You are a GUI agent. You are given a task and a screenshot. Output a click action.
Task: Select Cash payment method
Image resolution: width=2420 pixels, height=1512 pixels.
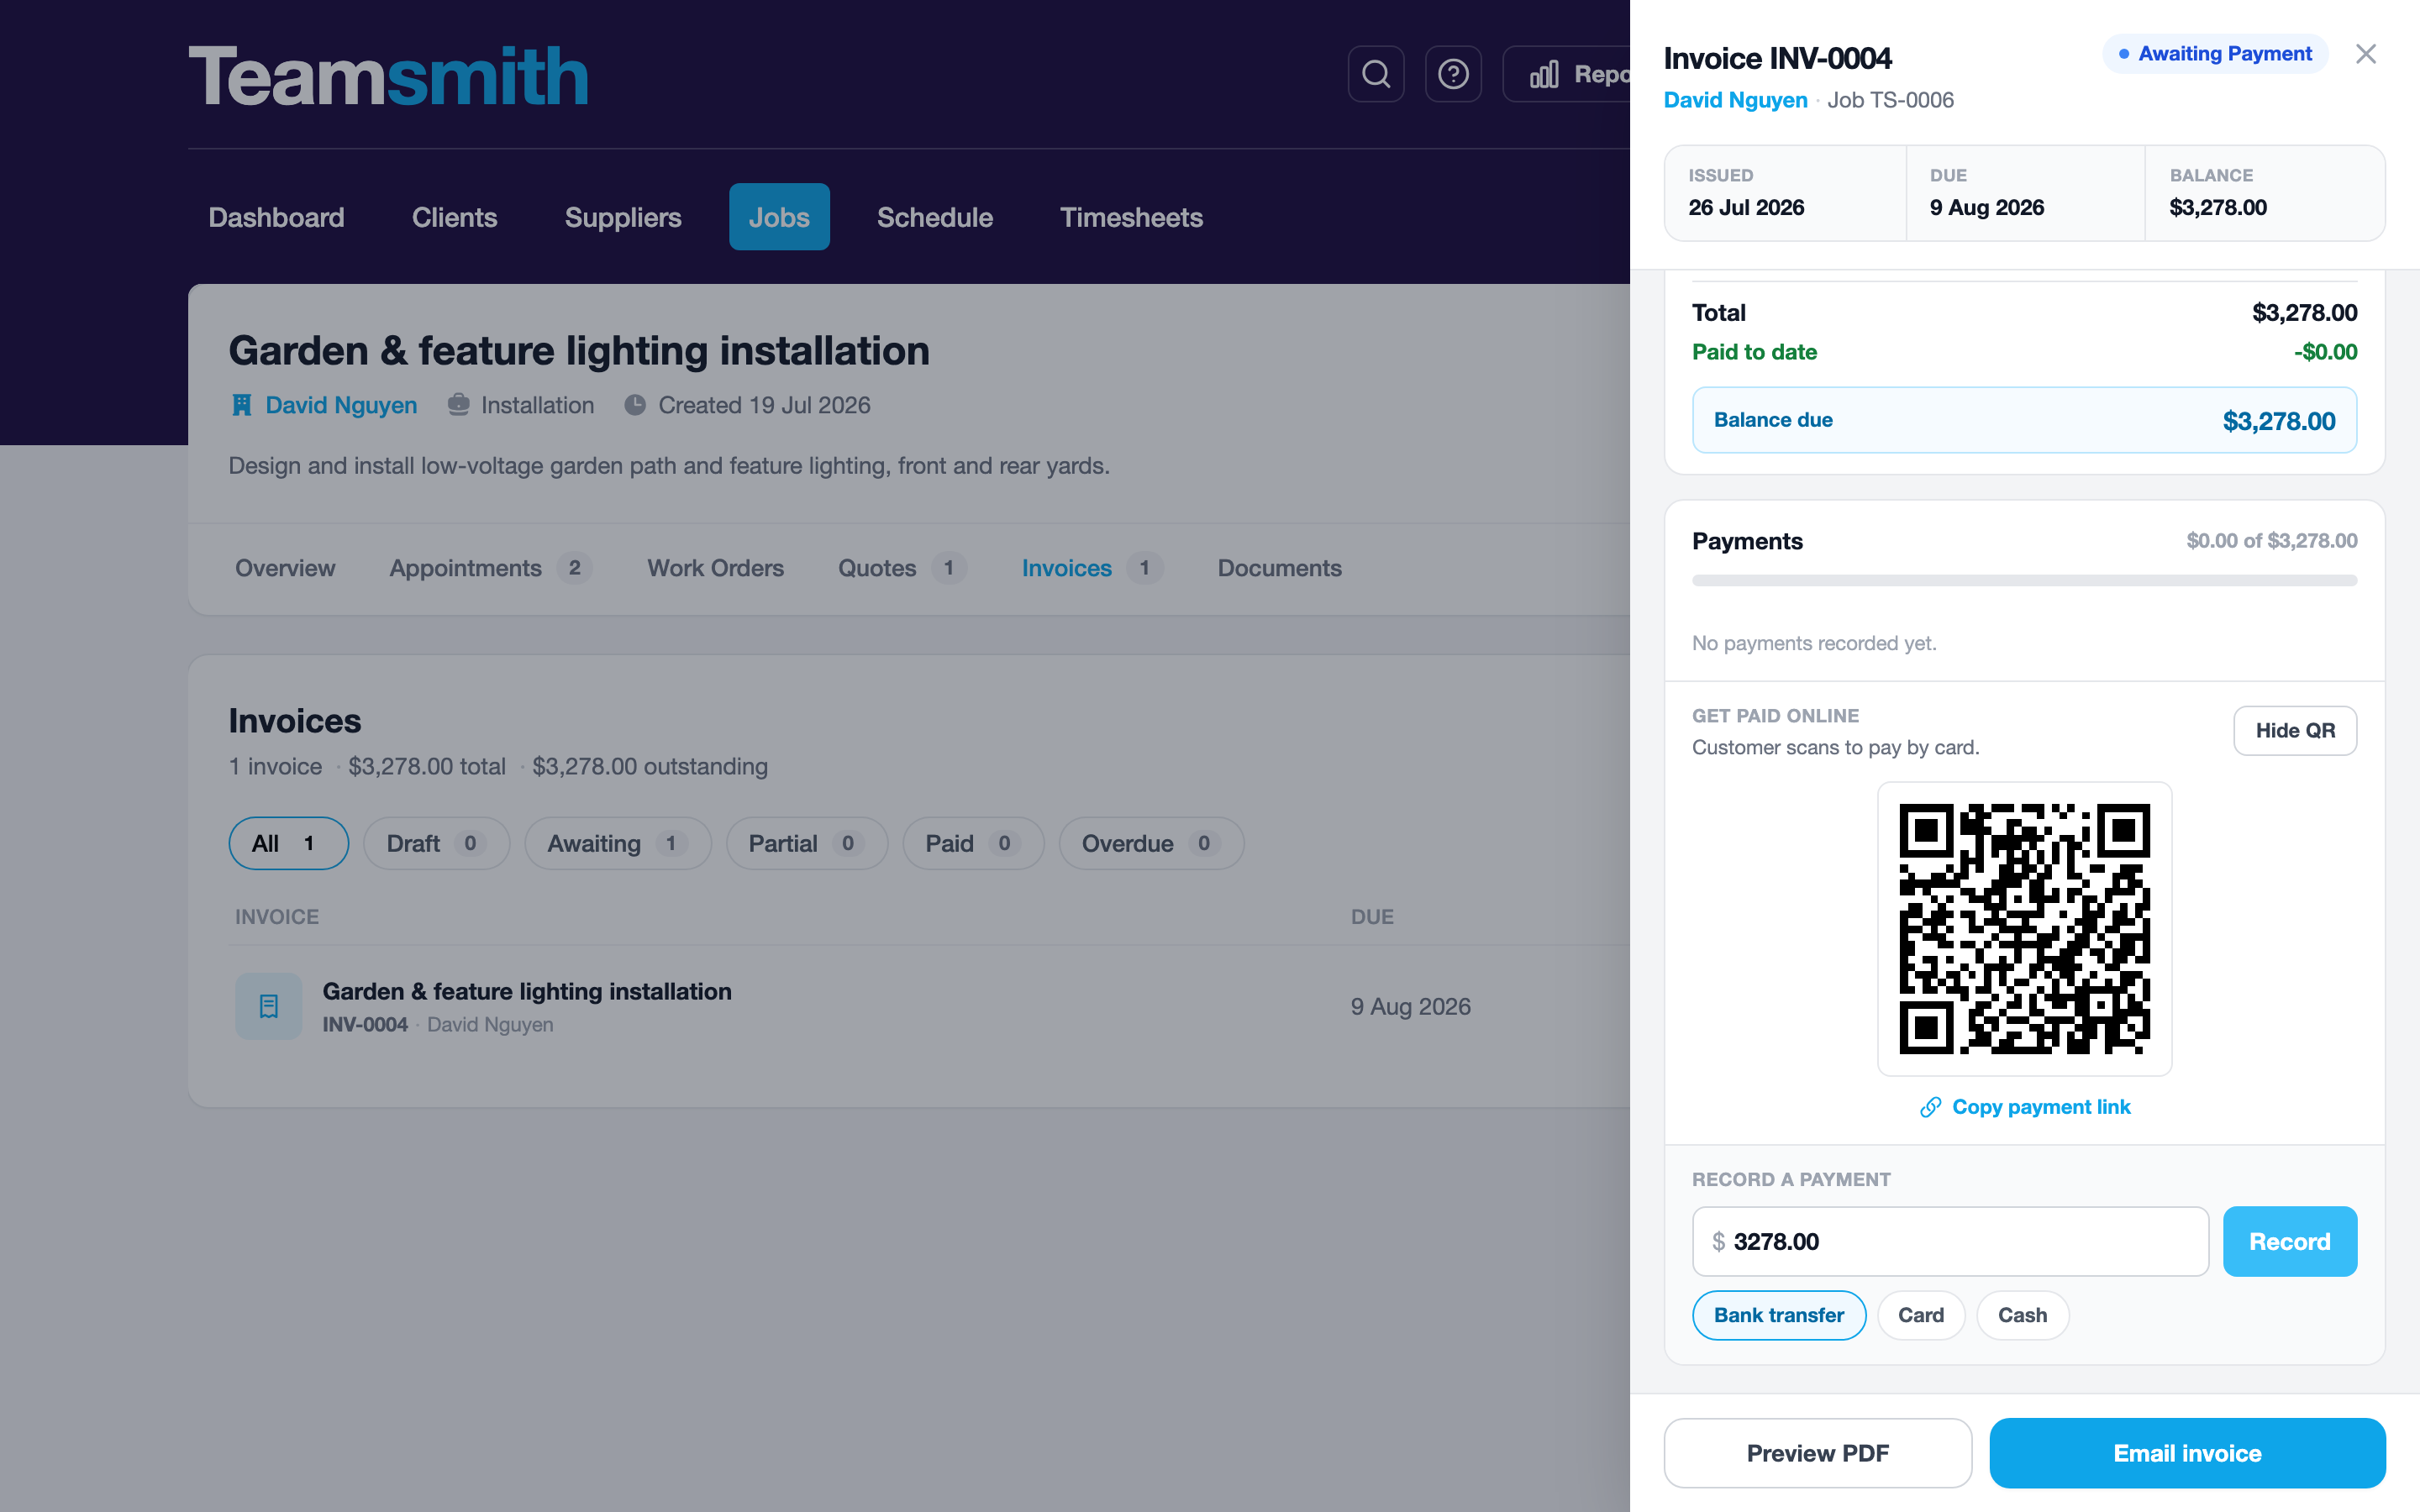pyautogui.click(x=2022, y=1315)
